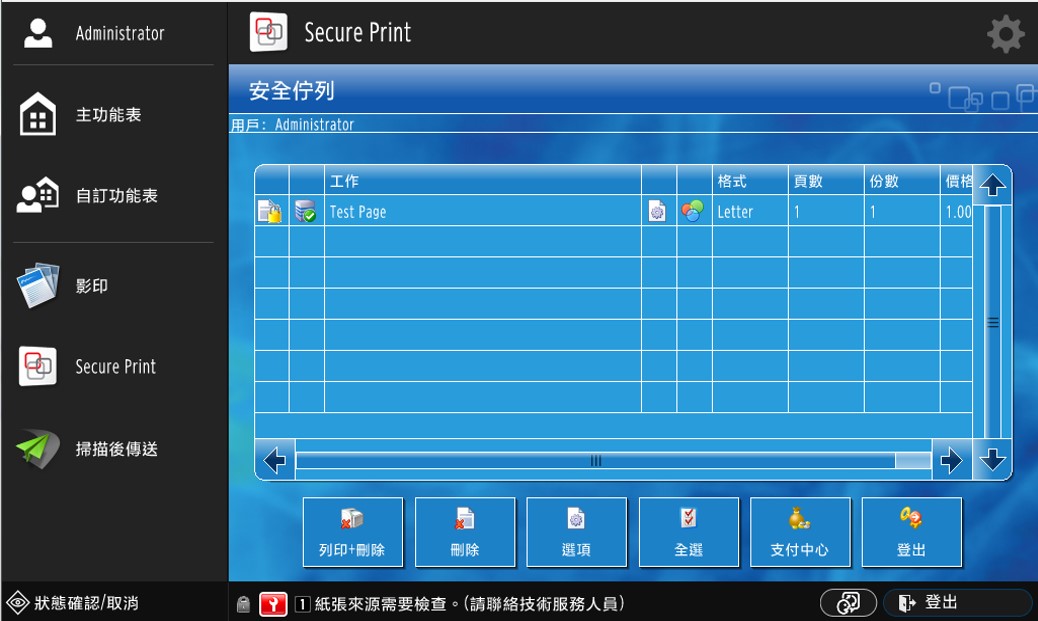Click the server status icon beside Test Page

coord(306,211)
